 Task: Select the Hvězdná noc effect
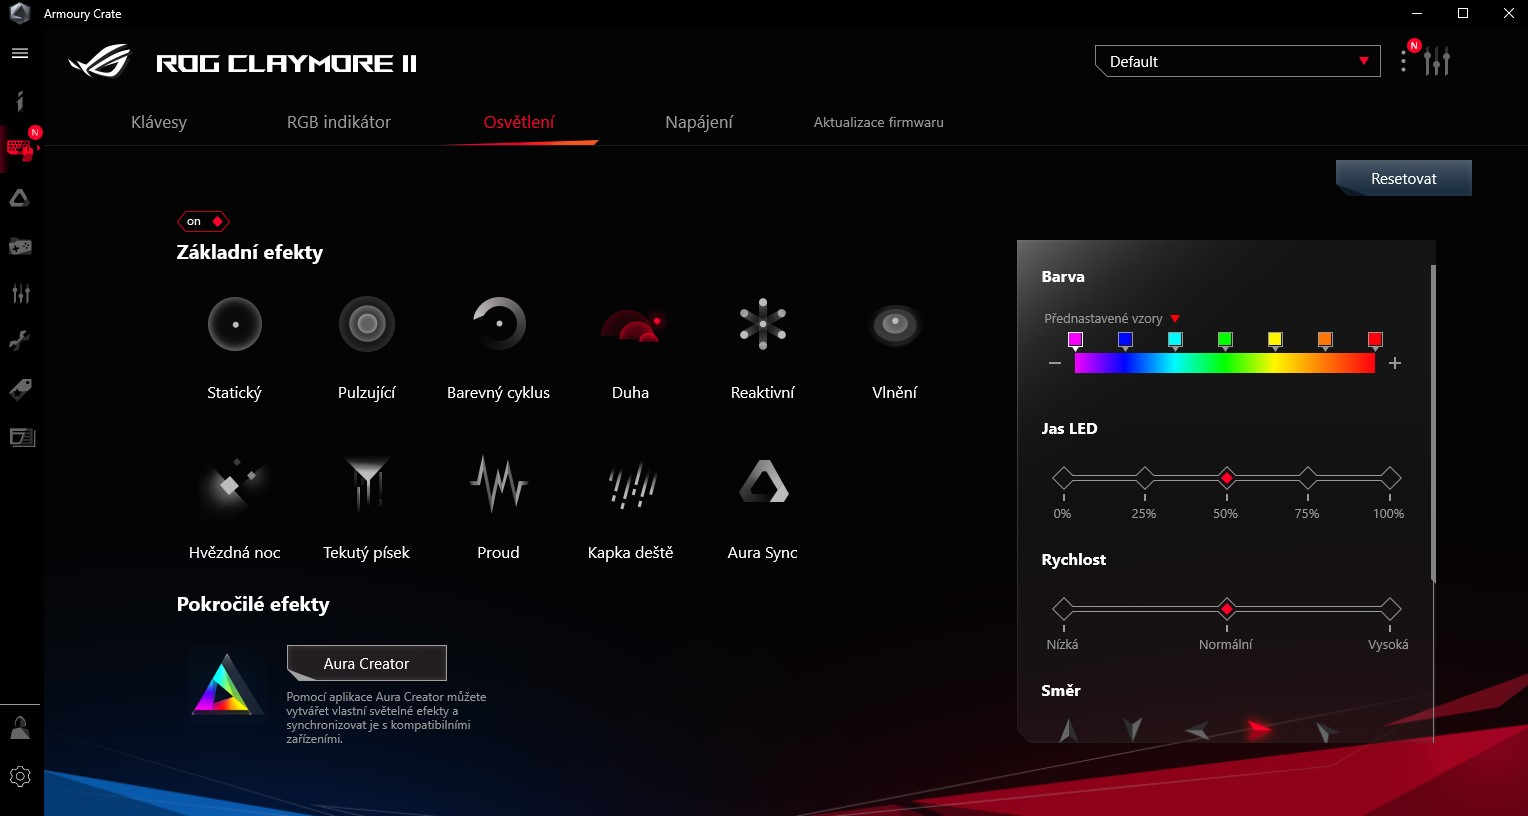pos(235,484)
